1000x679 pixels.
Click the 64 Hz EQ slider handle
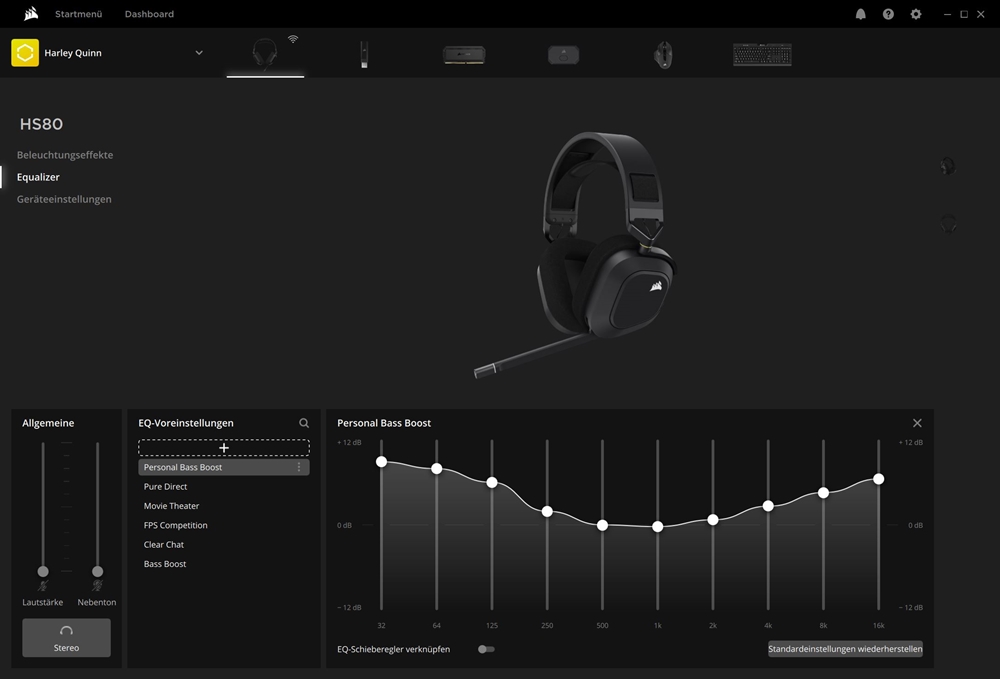(x=437, y=469)
